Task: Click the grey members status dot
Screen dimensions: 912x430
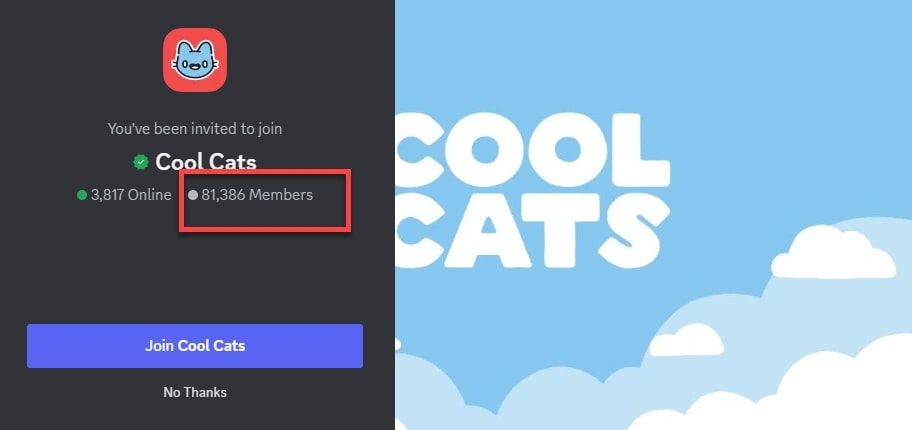Action: click(193, 195)
